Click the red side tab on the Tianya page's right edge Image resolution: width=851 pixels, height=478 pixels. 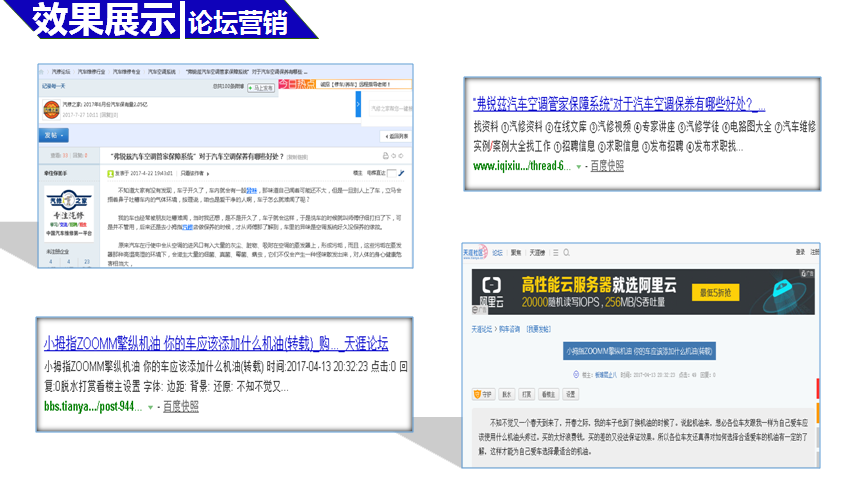818,388
